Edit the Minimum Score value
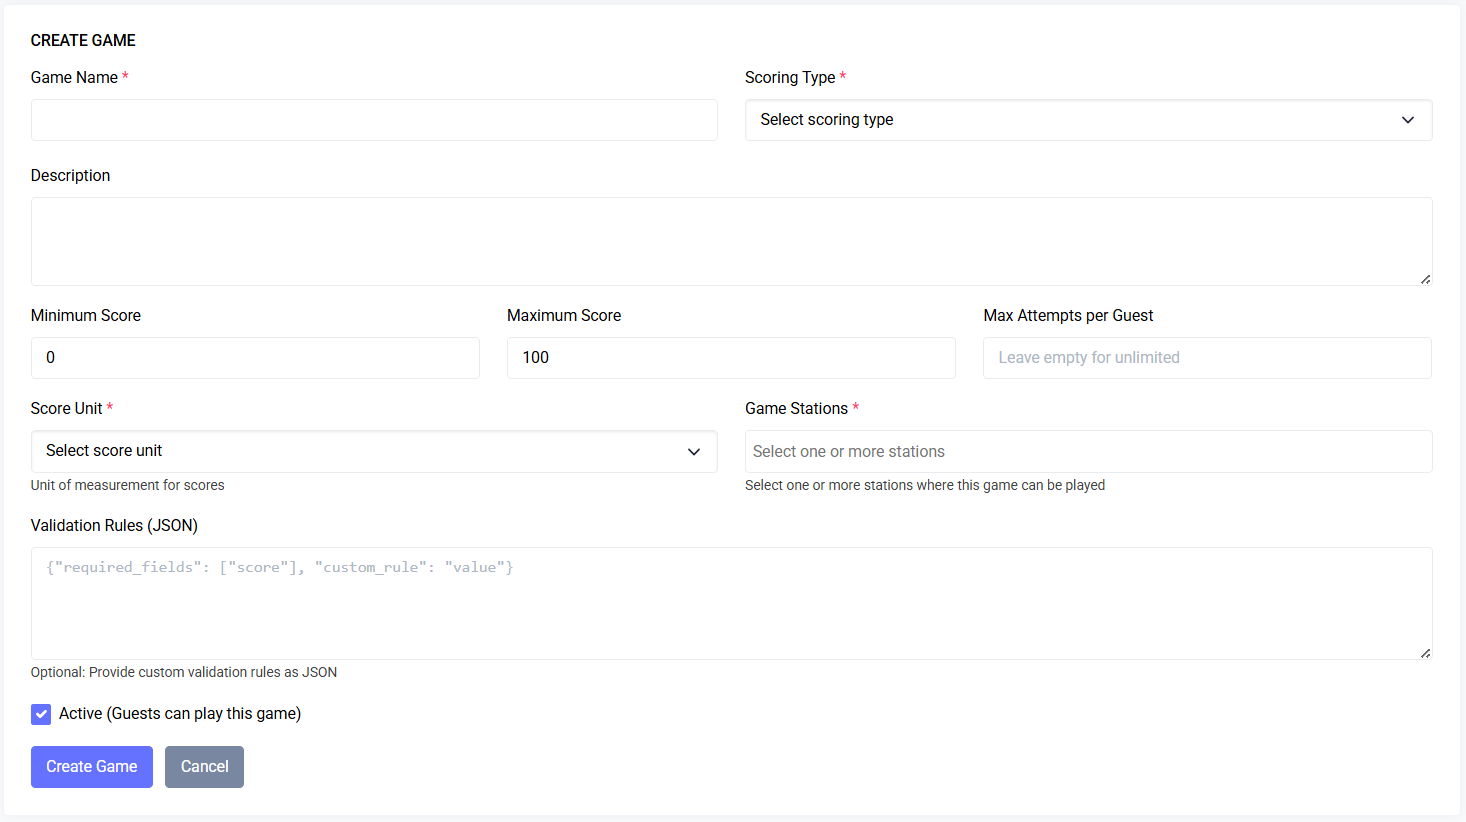This screenshot has height=822, width=1466. pyautogui.click(x=255, y=357)
